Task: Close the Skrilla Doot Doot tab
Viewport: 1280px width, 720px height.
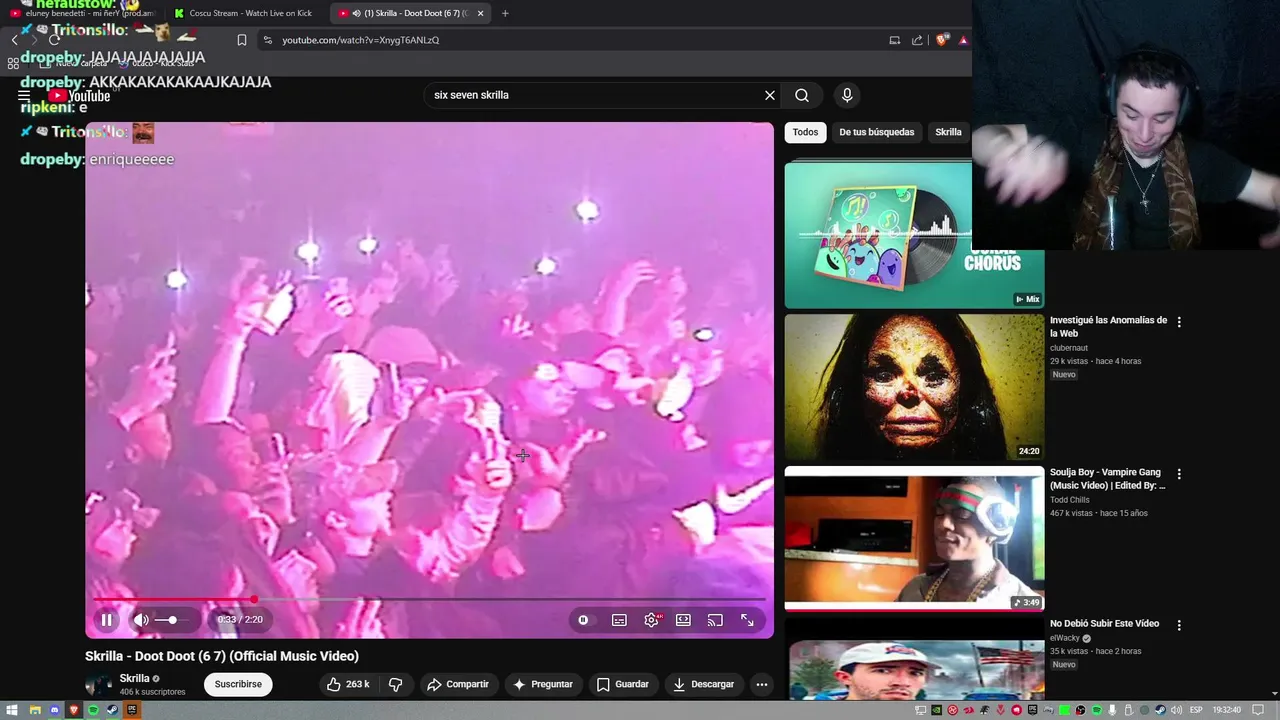Action: [x=481, y=13]
